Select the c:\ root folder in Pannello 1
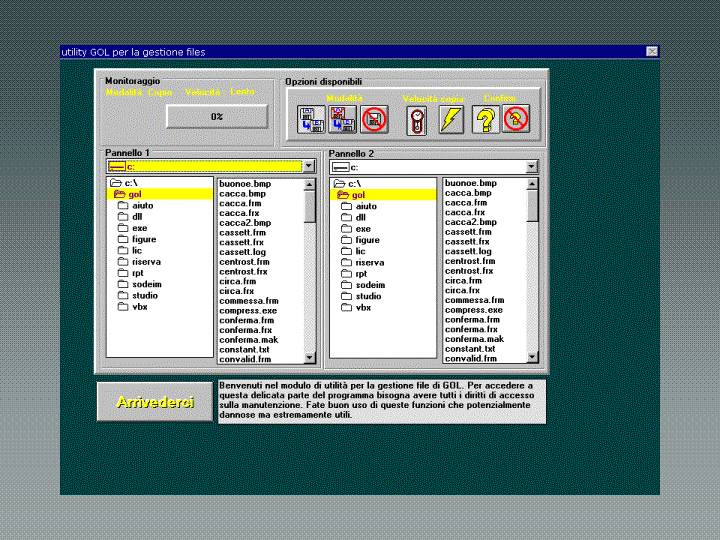Screen dimensions: 720x540 click(x=131, y=184)
